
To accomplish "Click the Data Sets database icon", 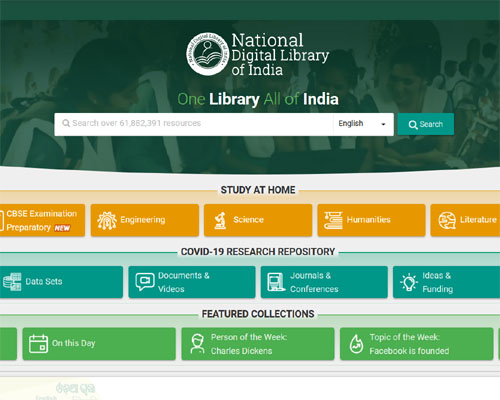I will point(12,282).
